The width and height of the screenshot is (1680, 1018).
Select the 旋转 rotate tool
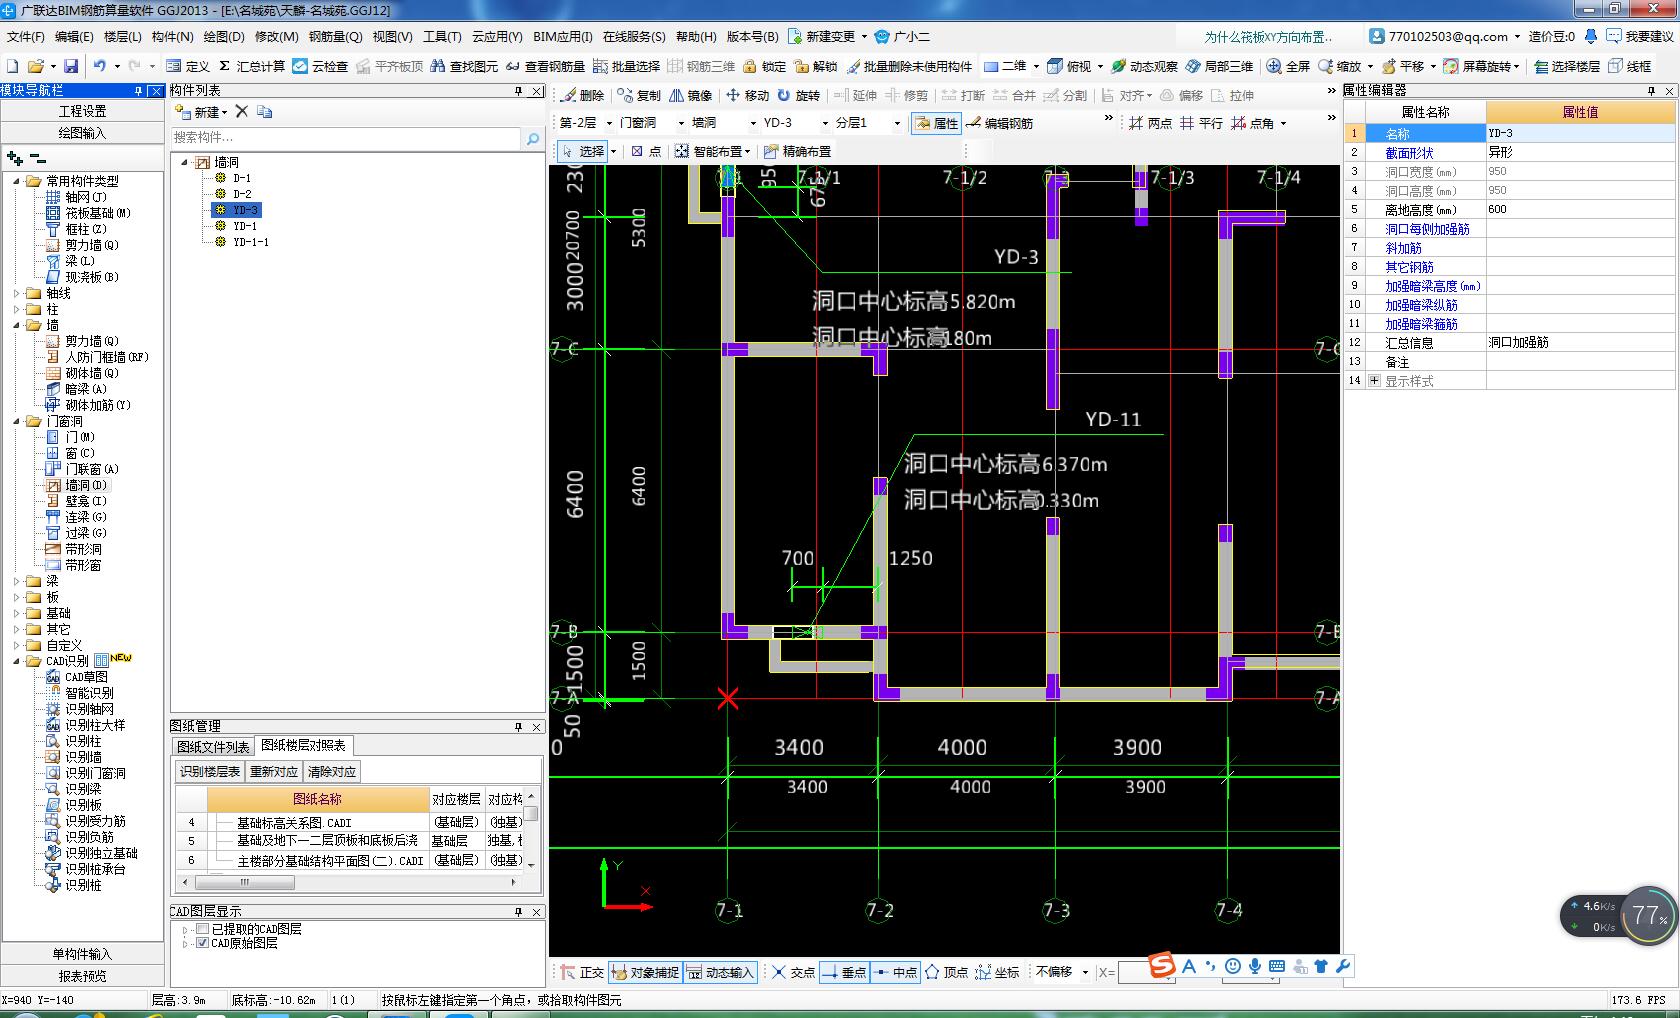(x=798, y=95)
